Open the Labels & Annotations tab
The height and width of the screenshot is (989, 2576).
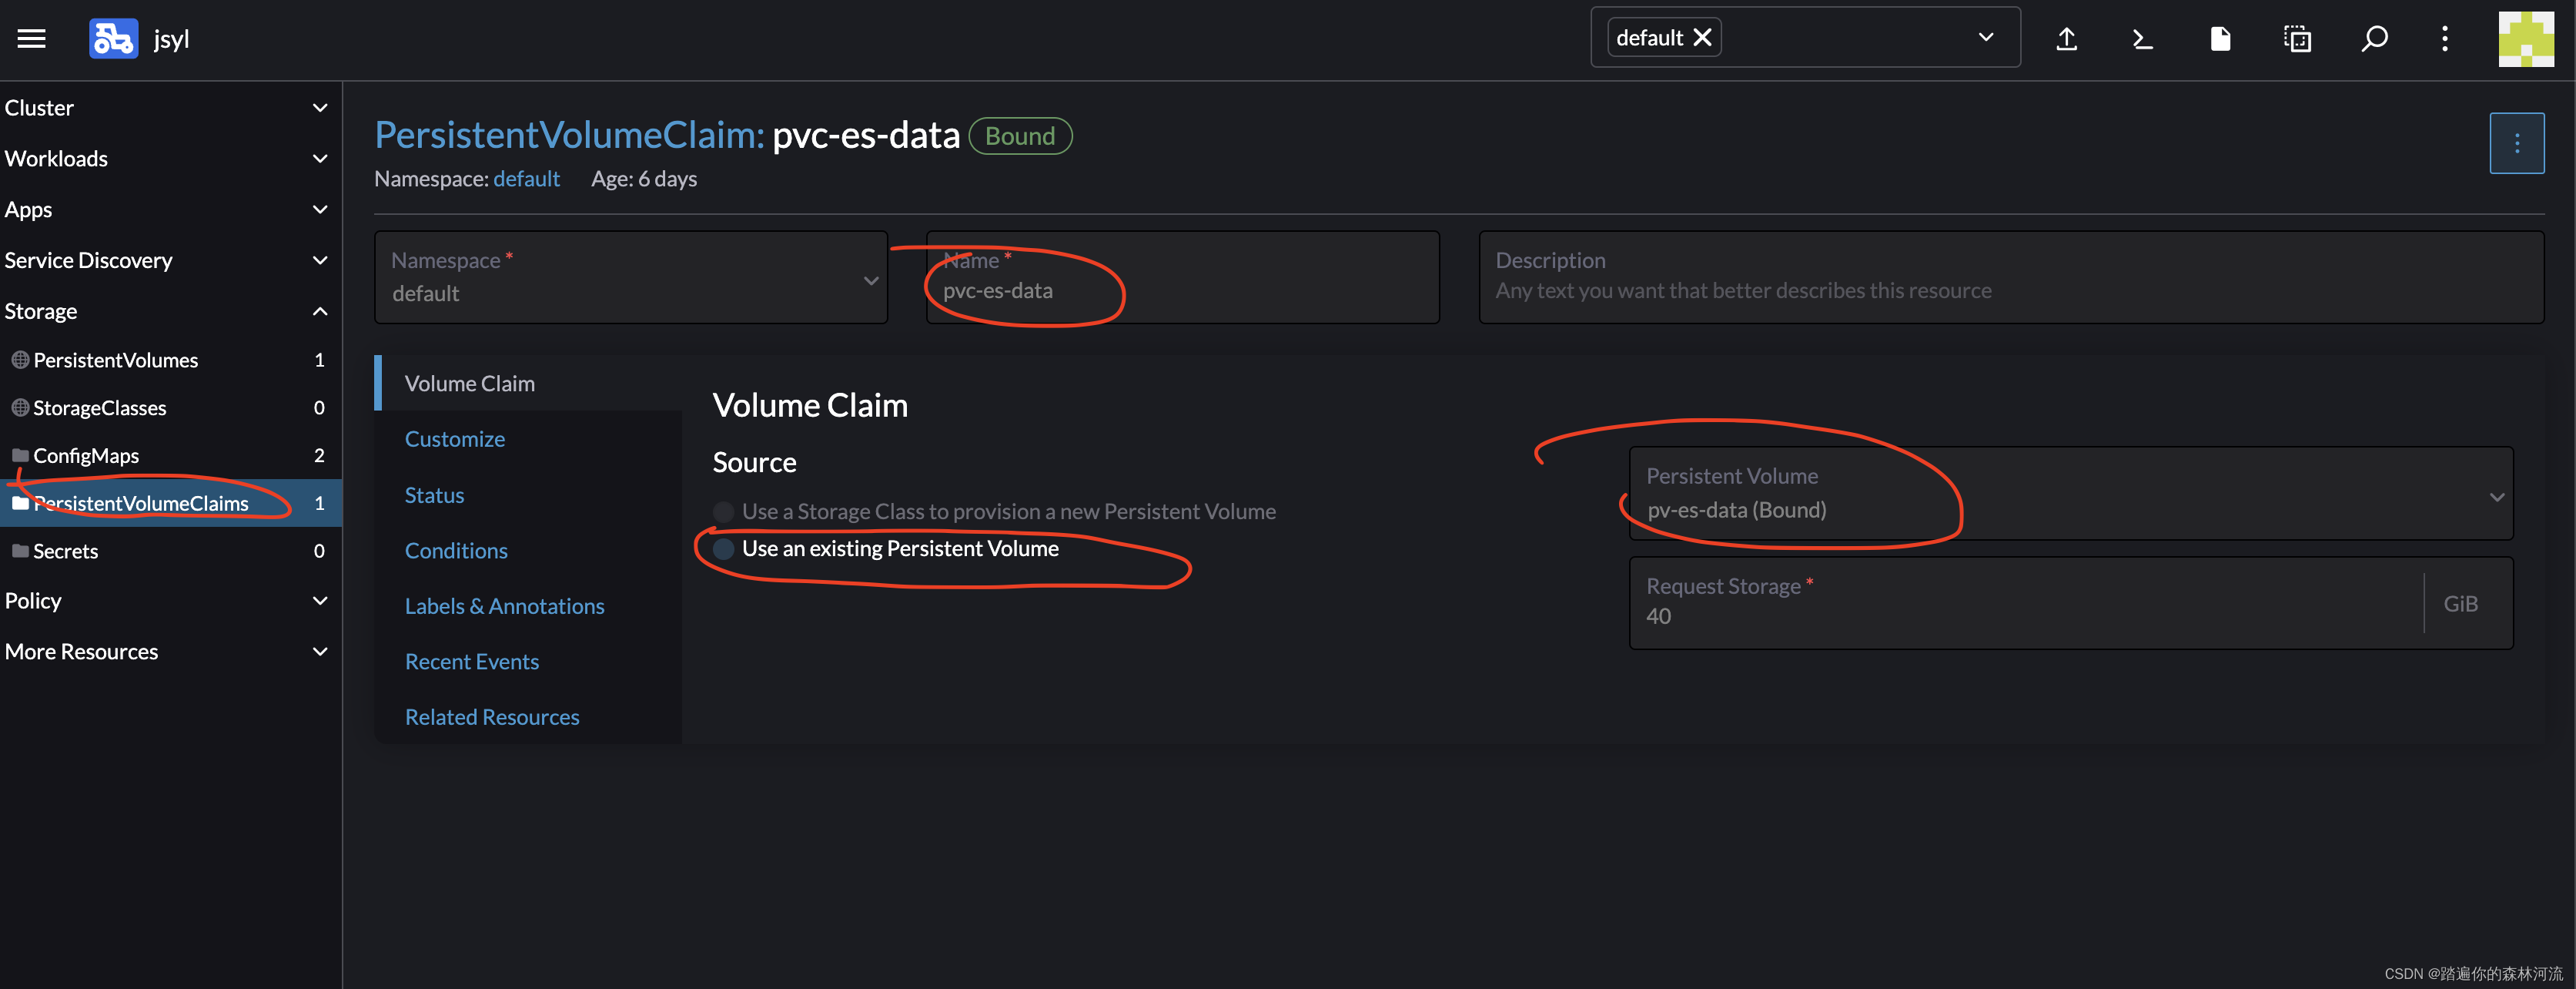tap(504, 605)
